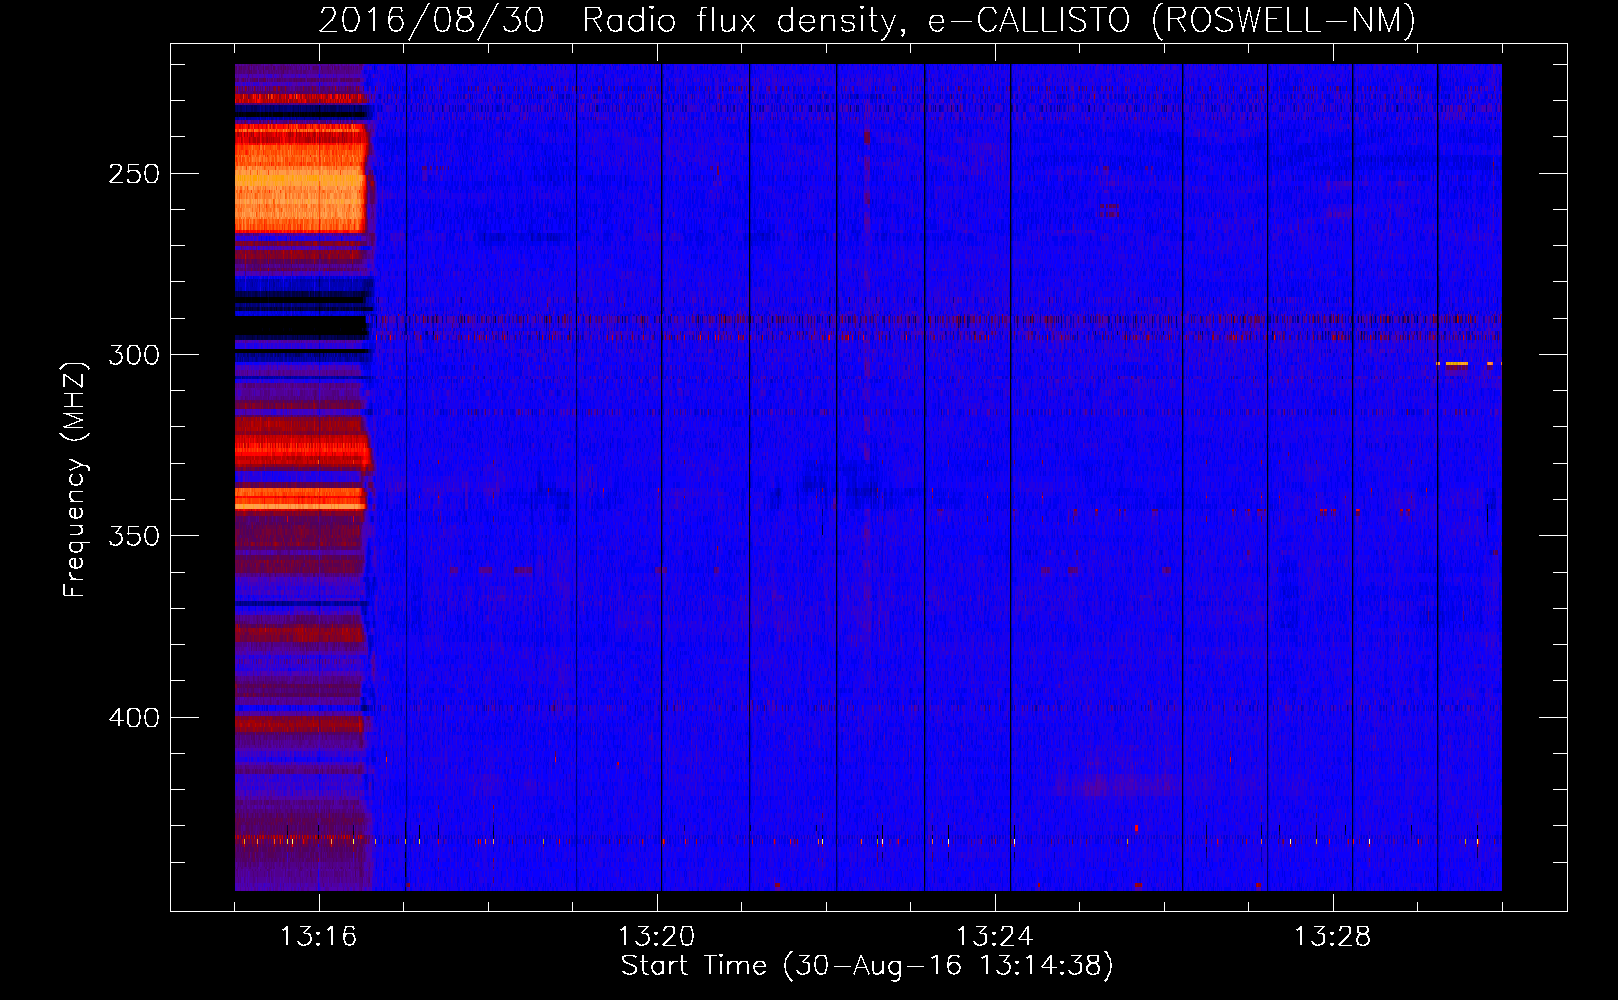Click the 300 frequency tick label
This screenshot has width=1618, height=1000.
point(133,355)
